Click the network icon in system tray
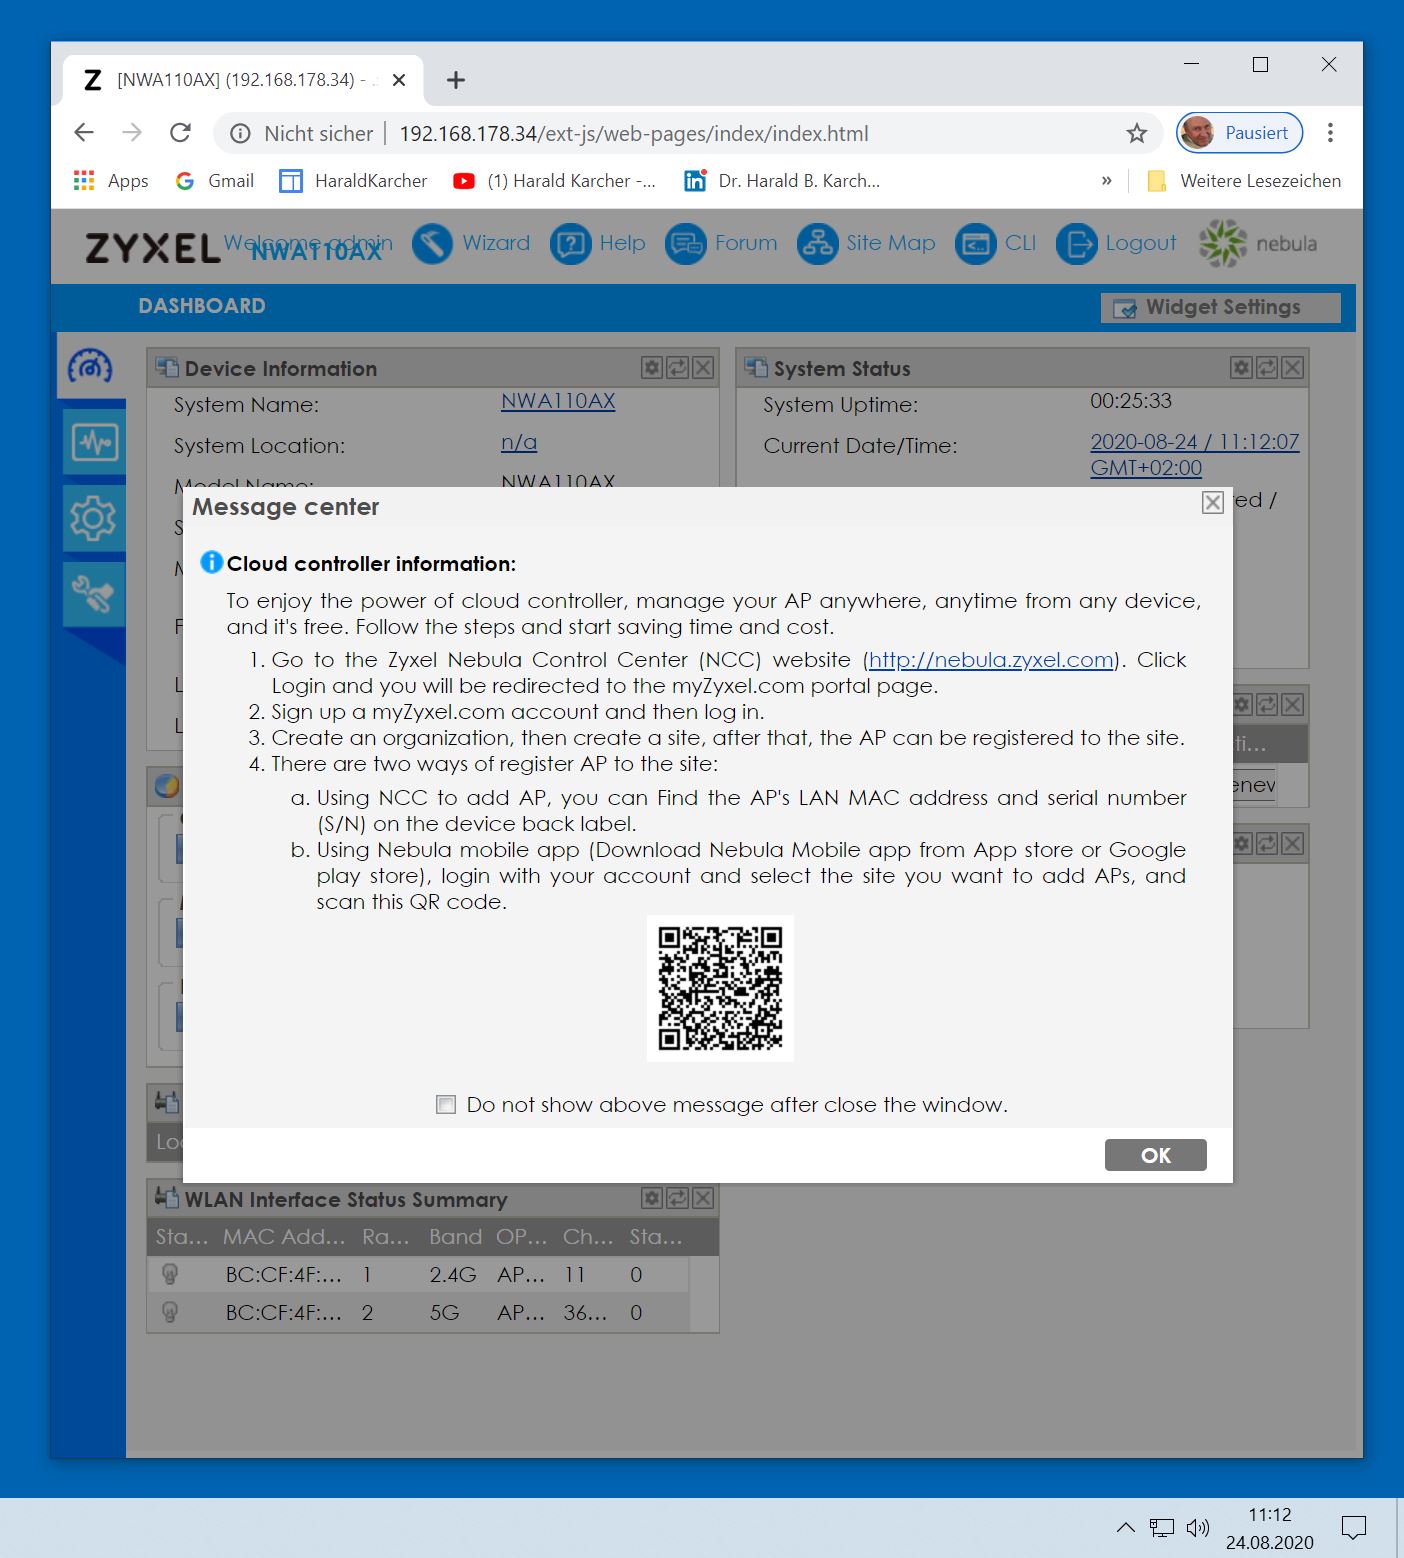This screenshot has width=1404, height=1558. [x=1161, y=1527]
